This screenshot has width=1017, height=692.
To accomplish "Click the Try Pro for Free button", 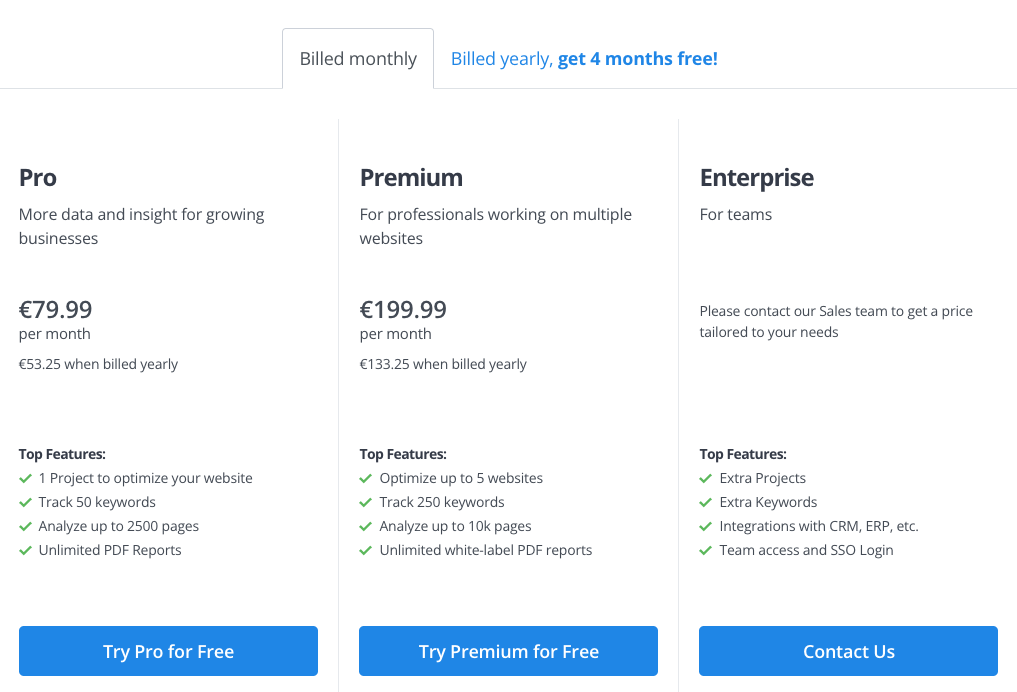I will click(x=168, y=651).
